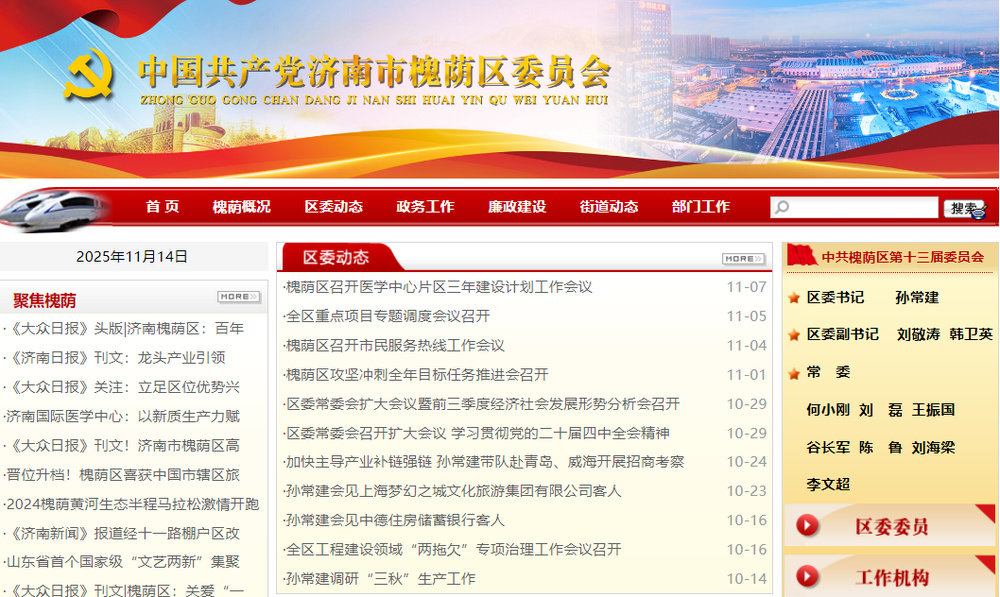This screenshot has height=597, width=1000.
Task: Click the star icon next to 常委
Action: 794,373
